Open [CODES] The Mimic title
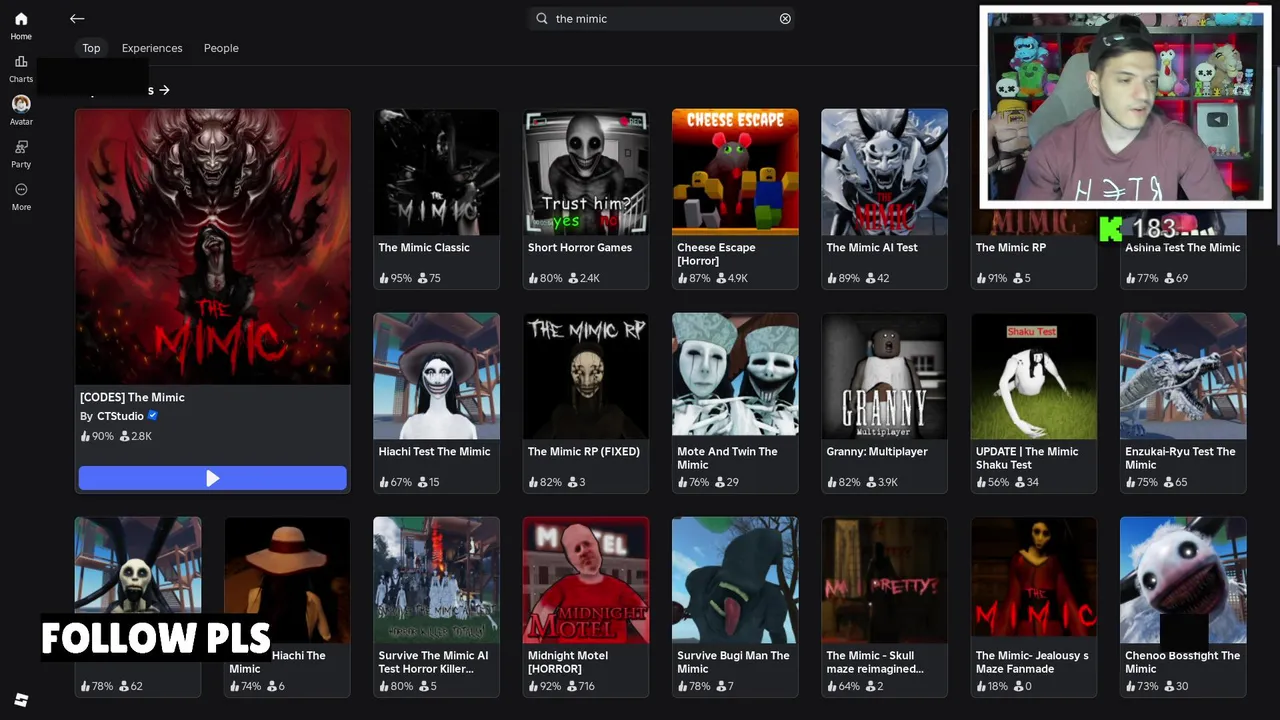1280x720 pixels. 132,397
